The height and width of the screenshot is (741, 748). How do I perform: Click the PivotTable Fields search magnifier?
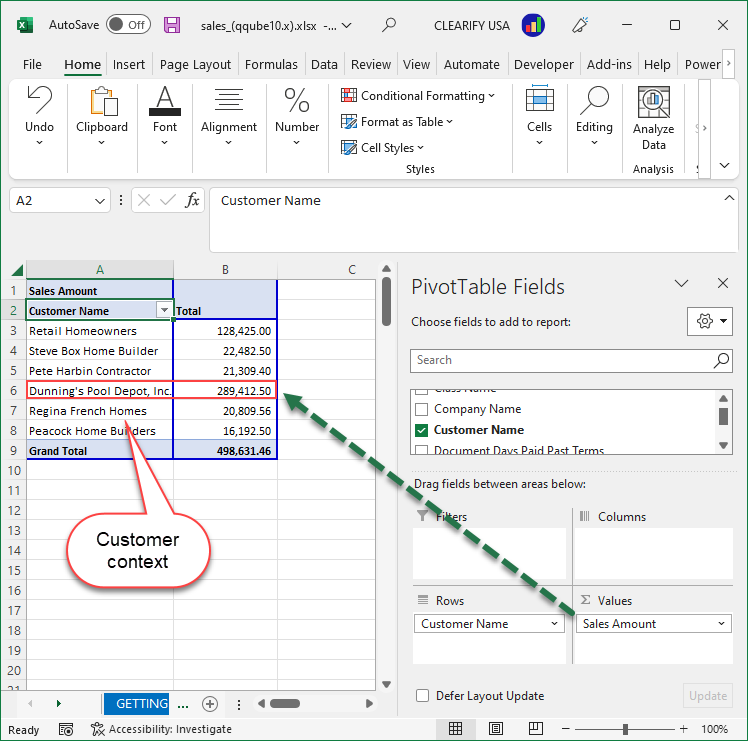click(721, 360)
